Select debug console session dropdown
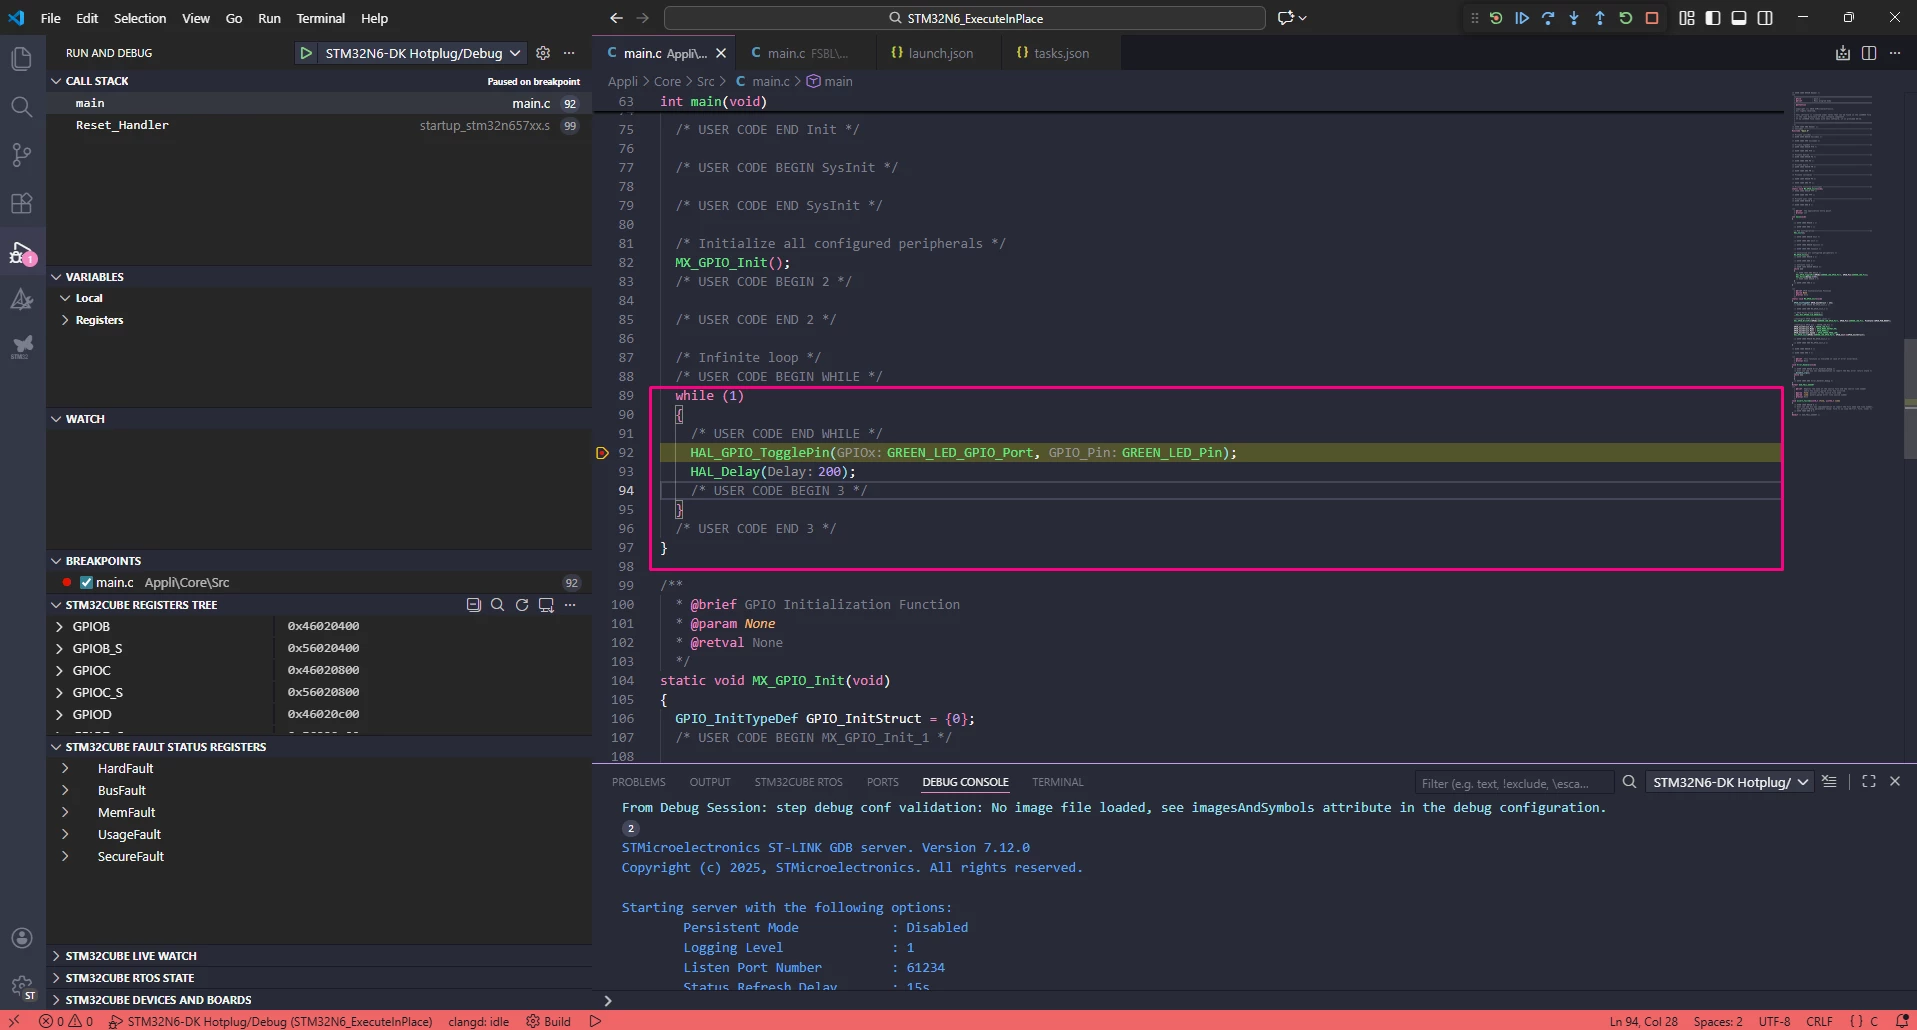 (x=1729, y=782)
